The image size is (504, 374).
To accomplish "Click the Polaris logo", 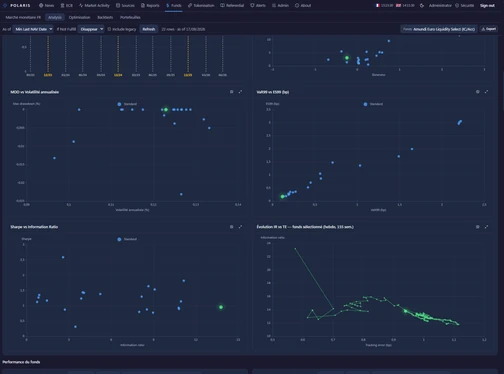I will click(17, 5).
